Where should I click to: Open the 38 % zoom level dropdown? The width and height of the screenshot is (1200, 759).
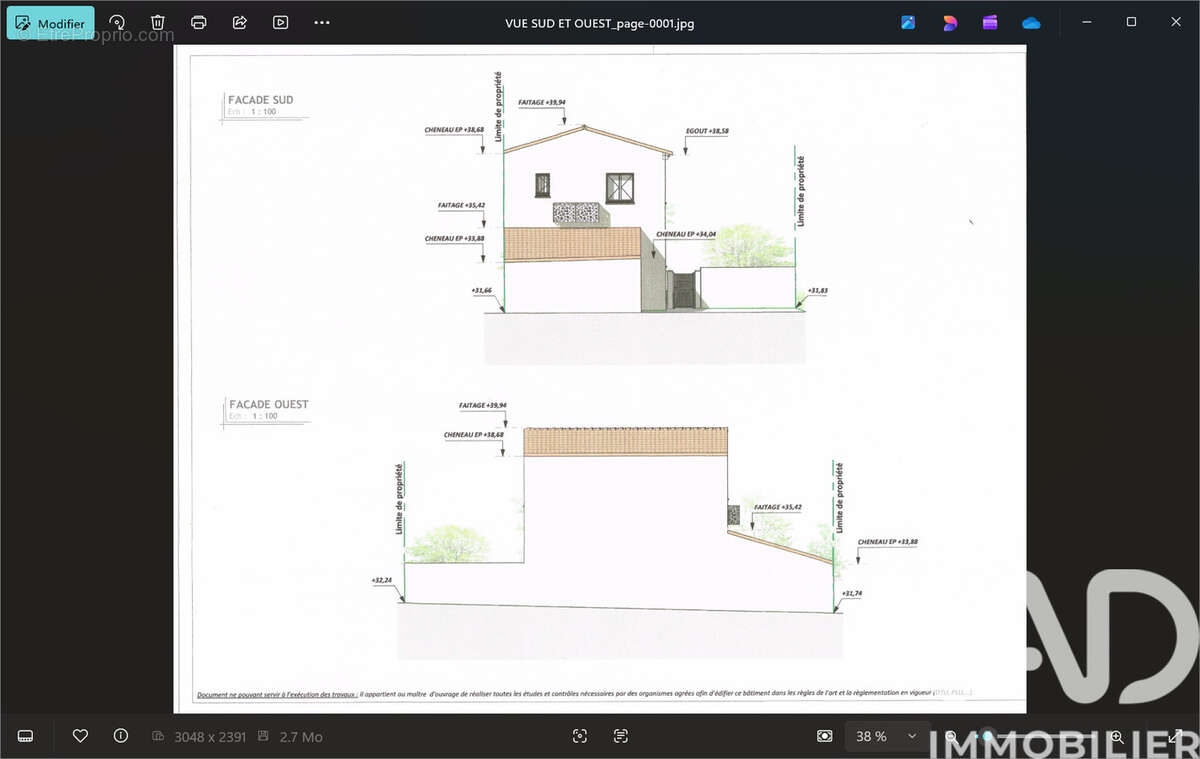pos(886,736)
